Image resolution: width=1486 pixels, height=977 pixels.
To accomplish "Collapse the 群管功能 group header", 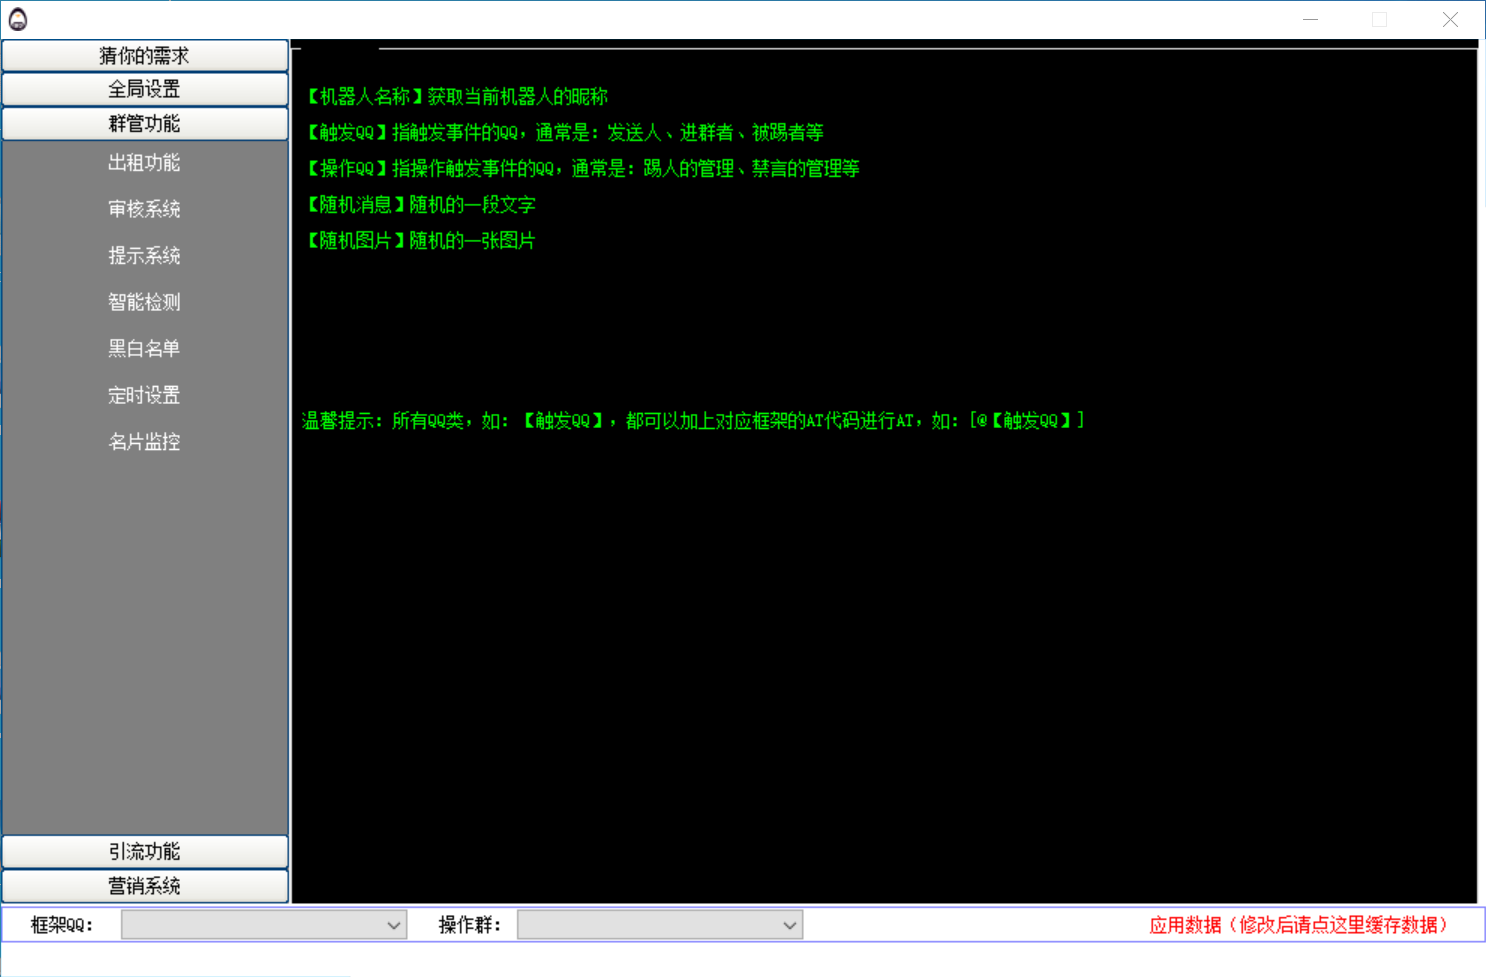I will 145,124.
